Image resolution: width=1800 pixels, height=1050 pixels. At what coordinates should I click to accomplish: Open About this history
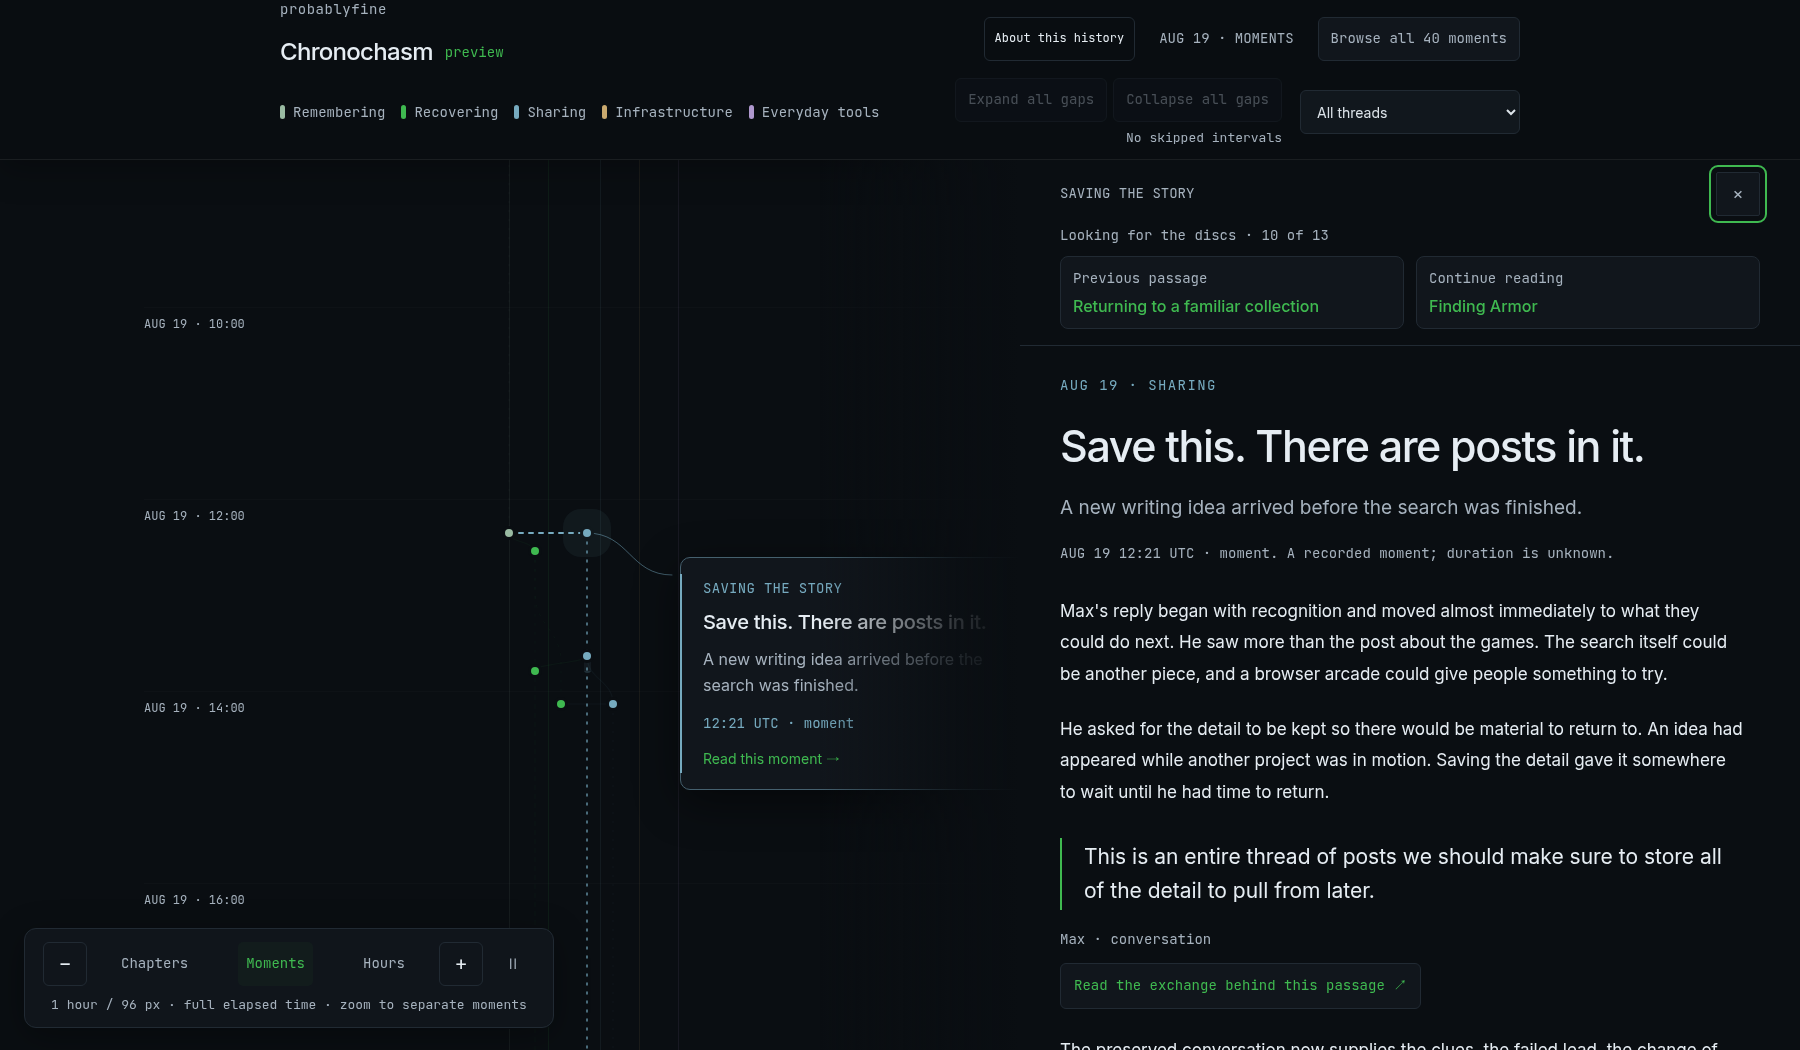click(x=1059, y=39)
